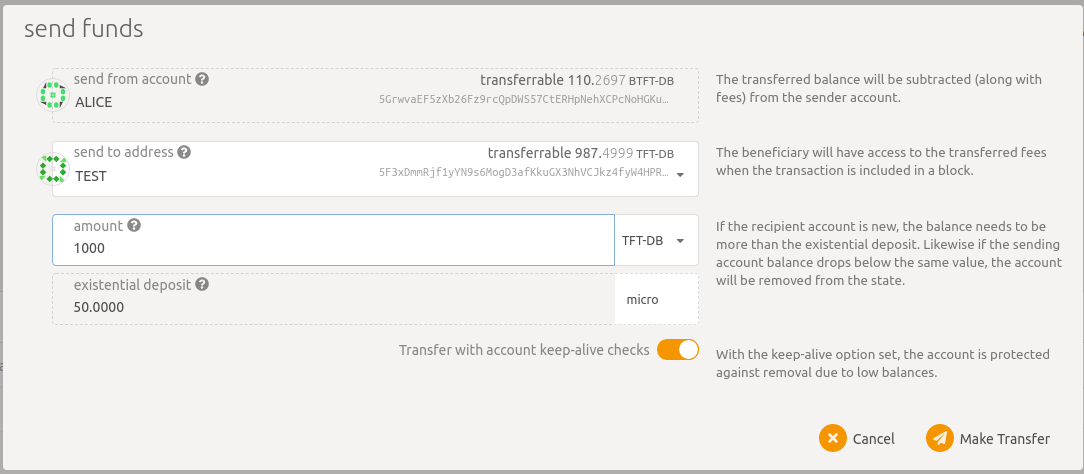Click the Transfer with account keep-alive checks label
Image resolution: width=1084 pixels, height=474 pixels.
524,350
